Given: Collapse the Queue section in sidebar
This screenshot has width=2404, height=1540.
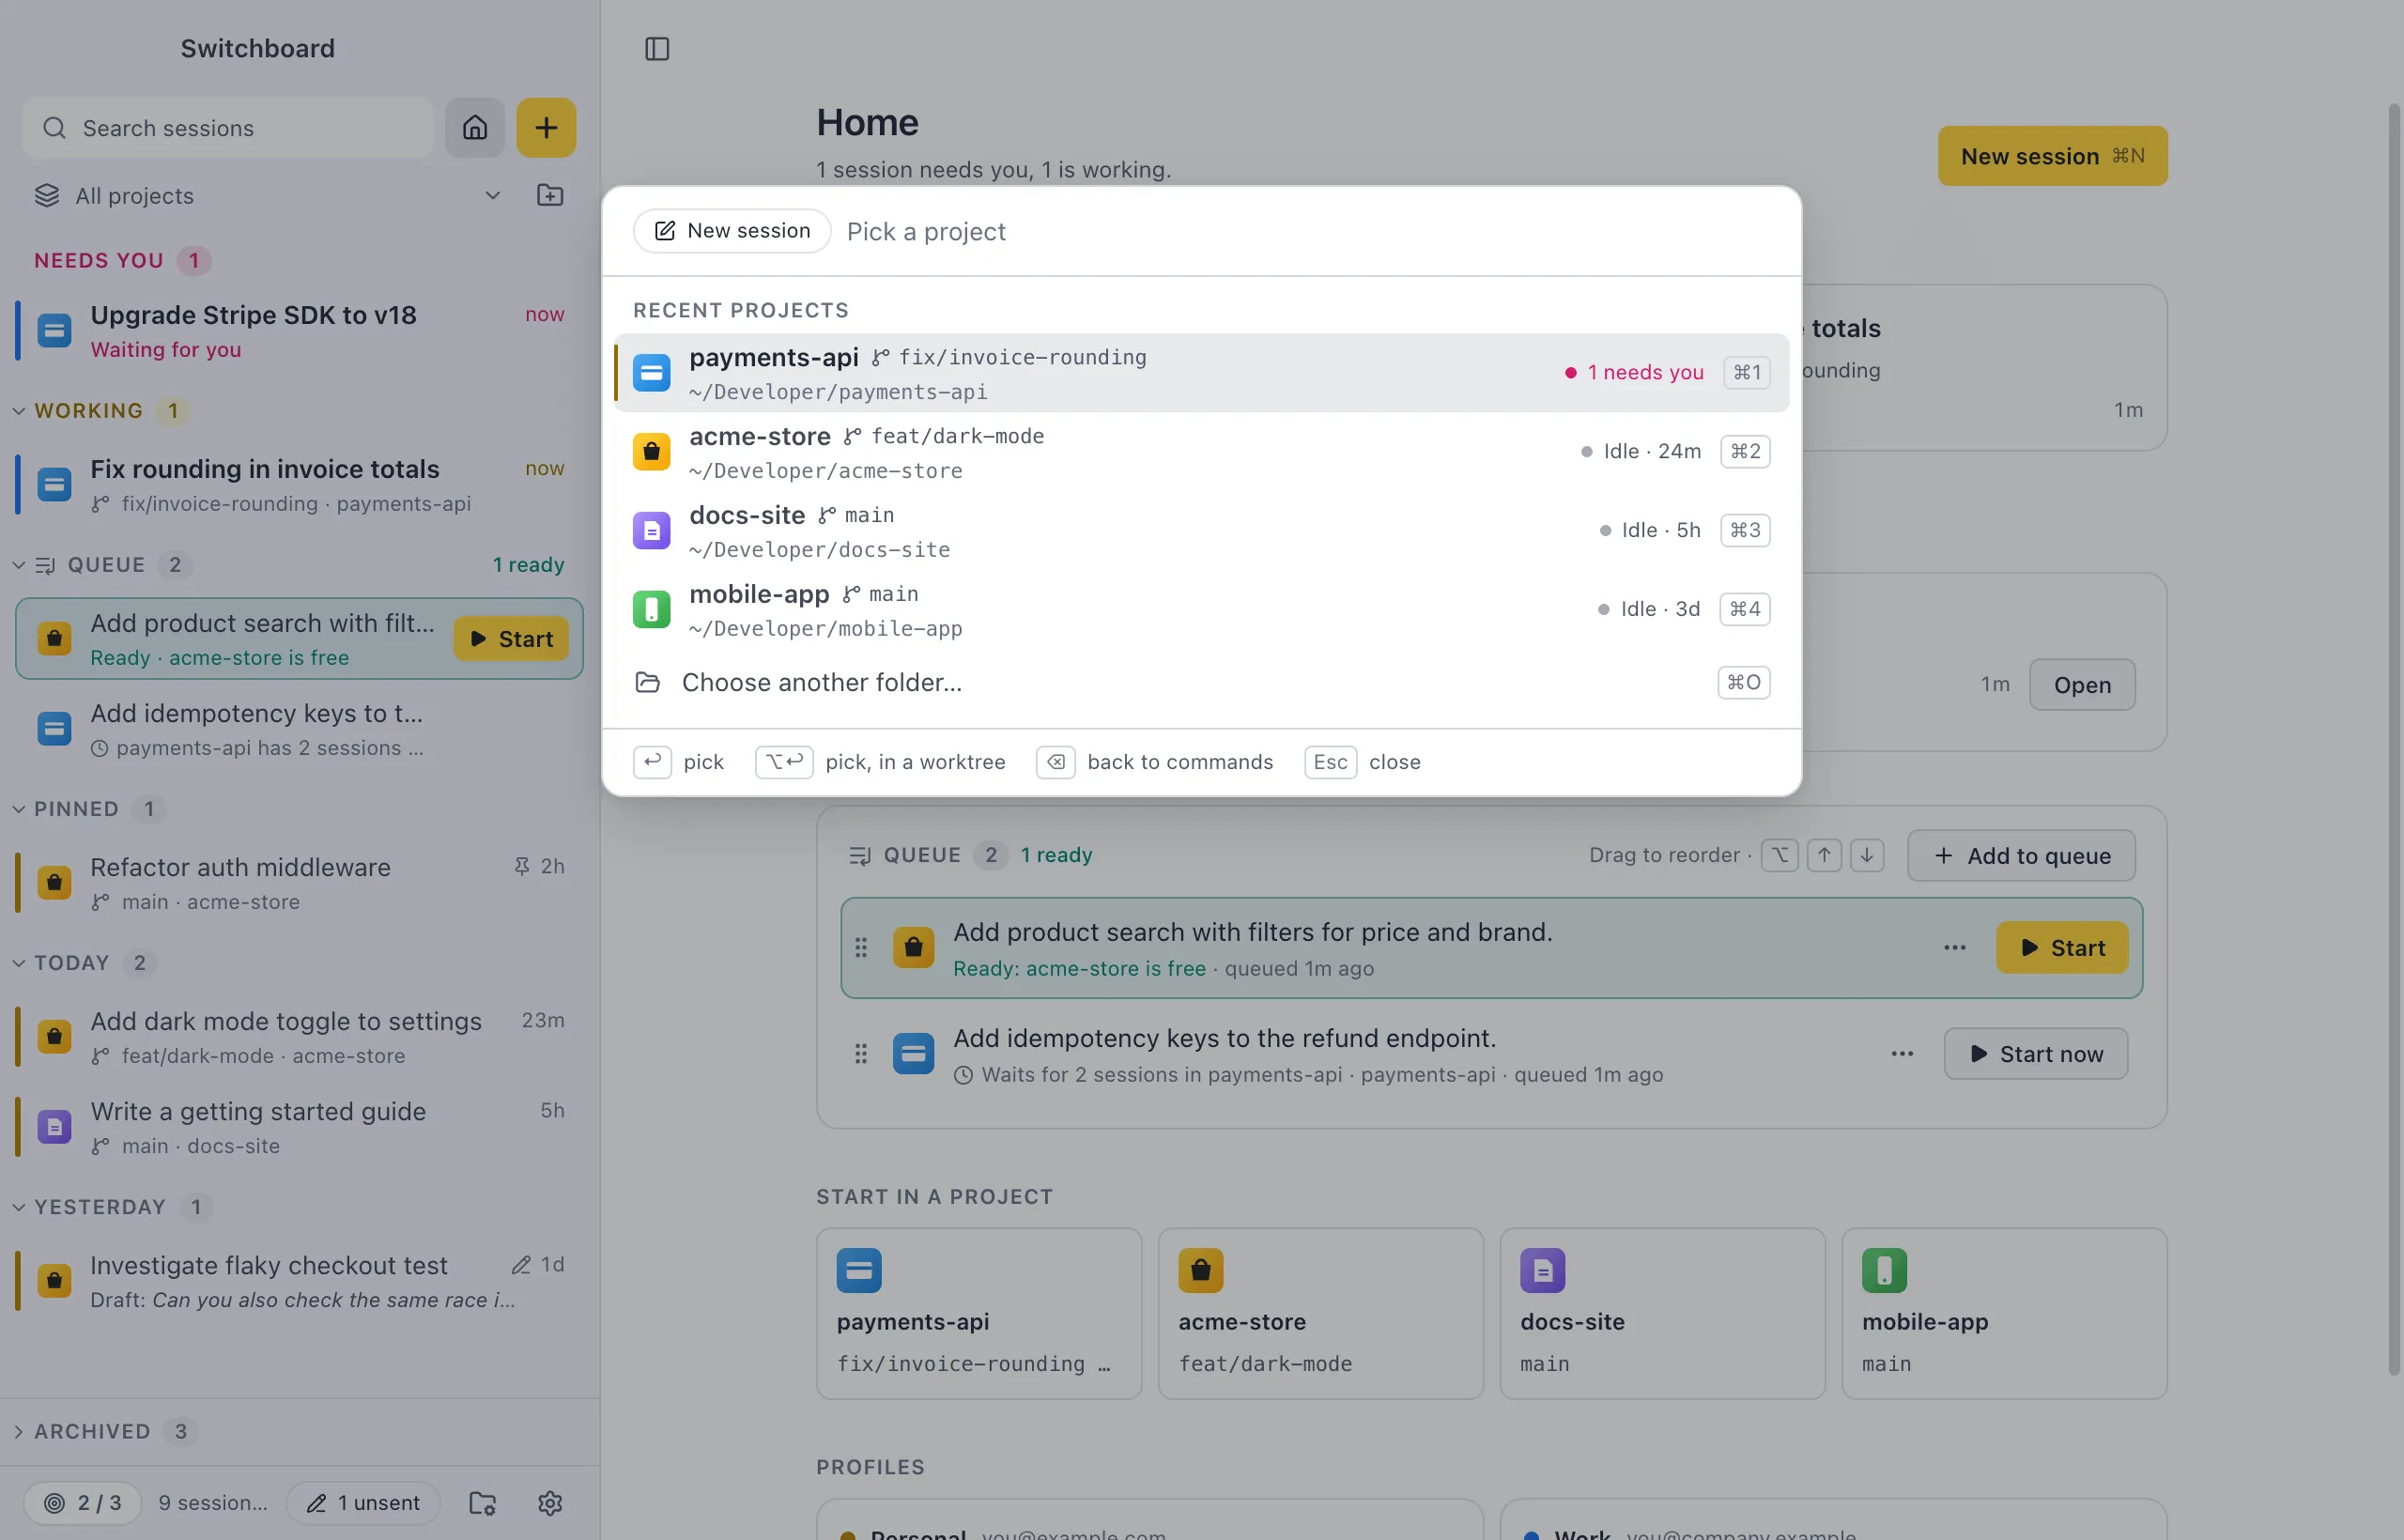Looking at the screenshot, I should [x=19, y=565].
